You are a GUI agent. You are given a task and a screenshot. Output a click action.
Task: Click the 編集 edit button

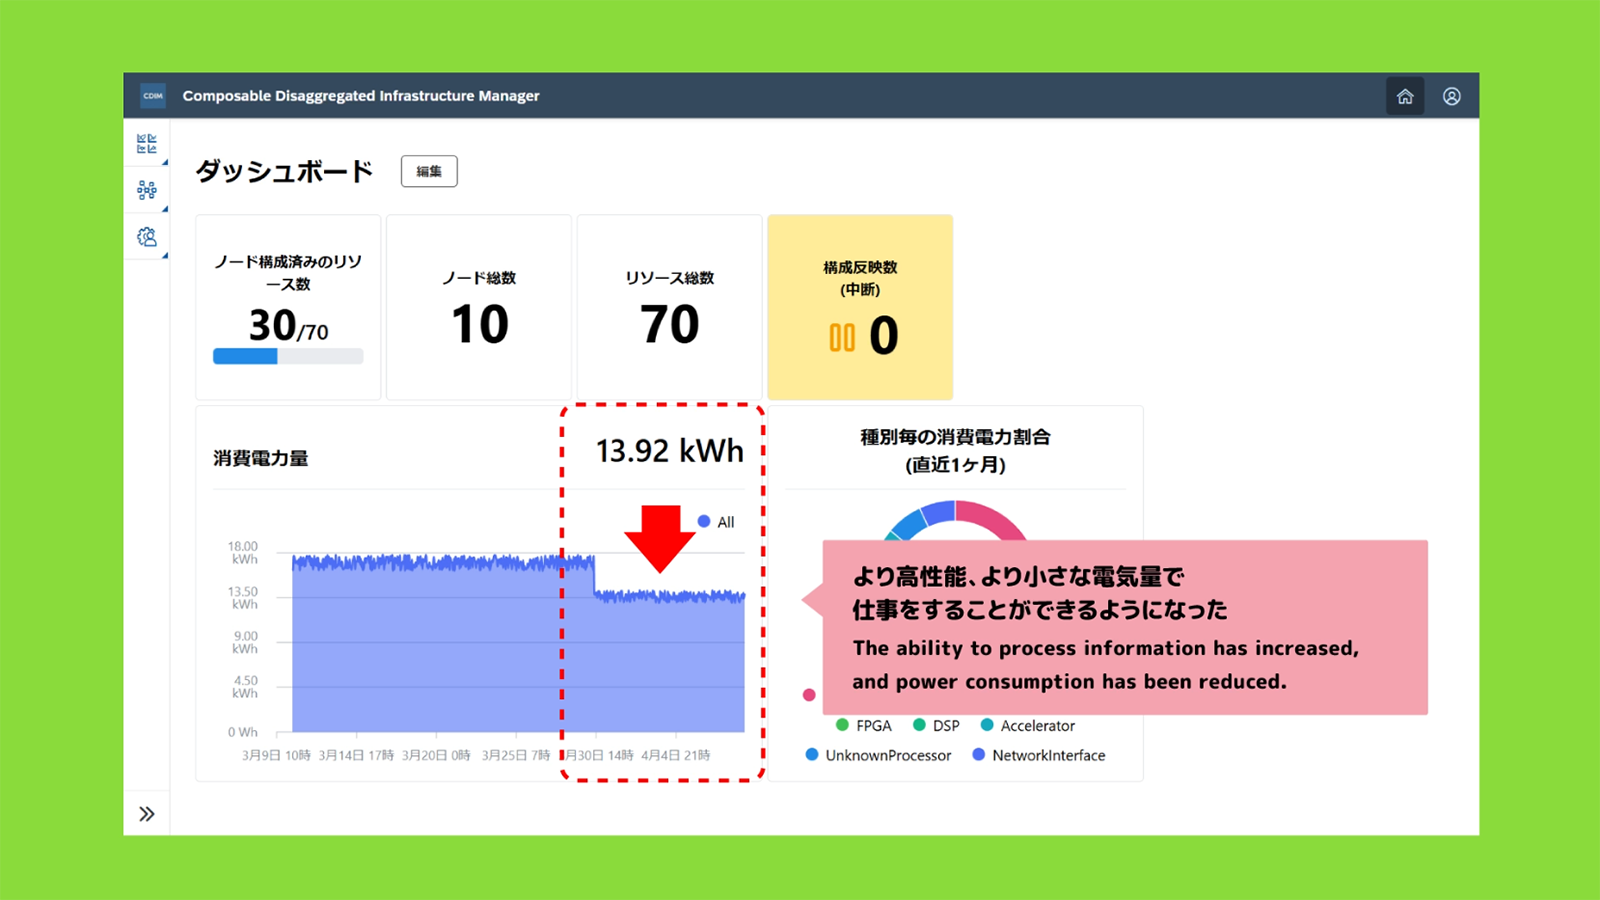coord(429,171)
